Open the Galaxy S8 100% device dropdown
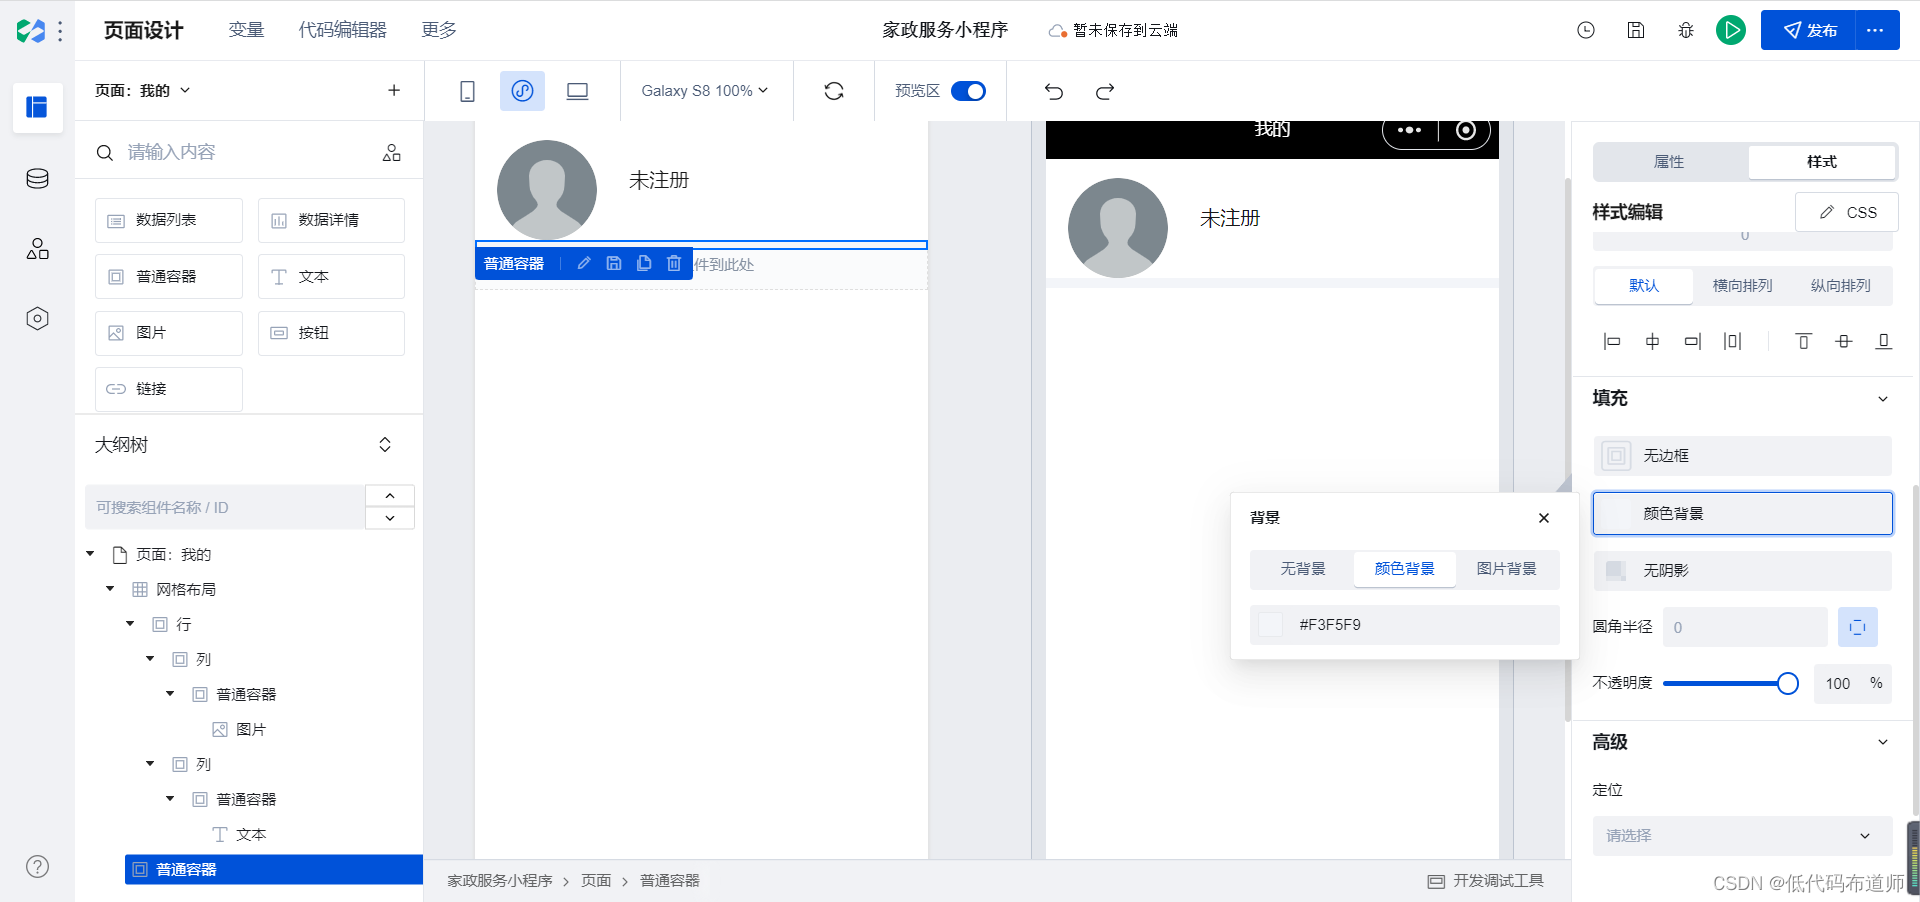Screen dimensions: 1920x902 point(705,91)
